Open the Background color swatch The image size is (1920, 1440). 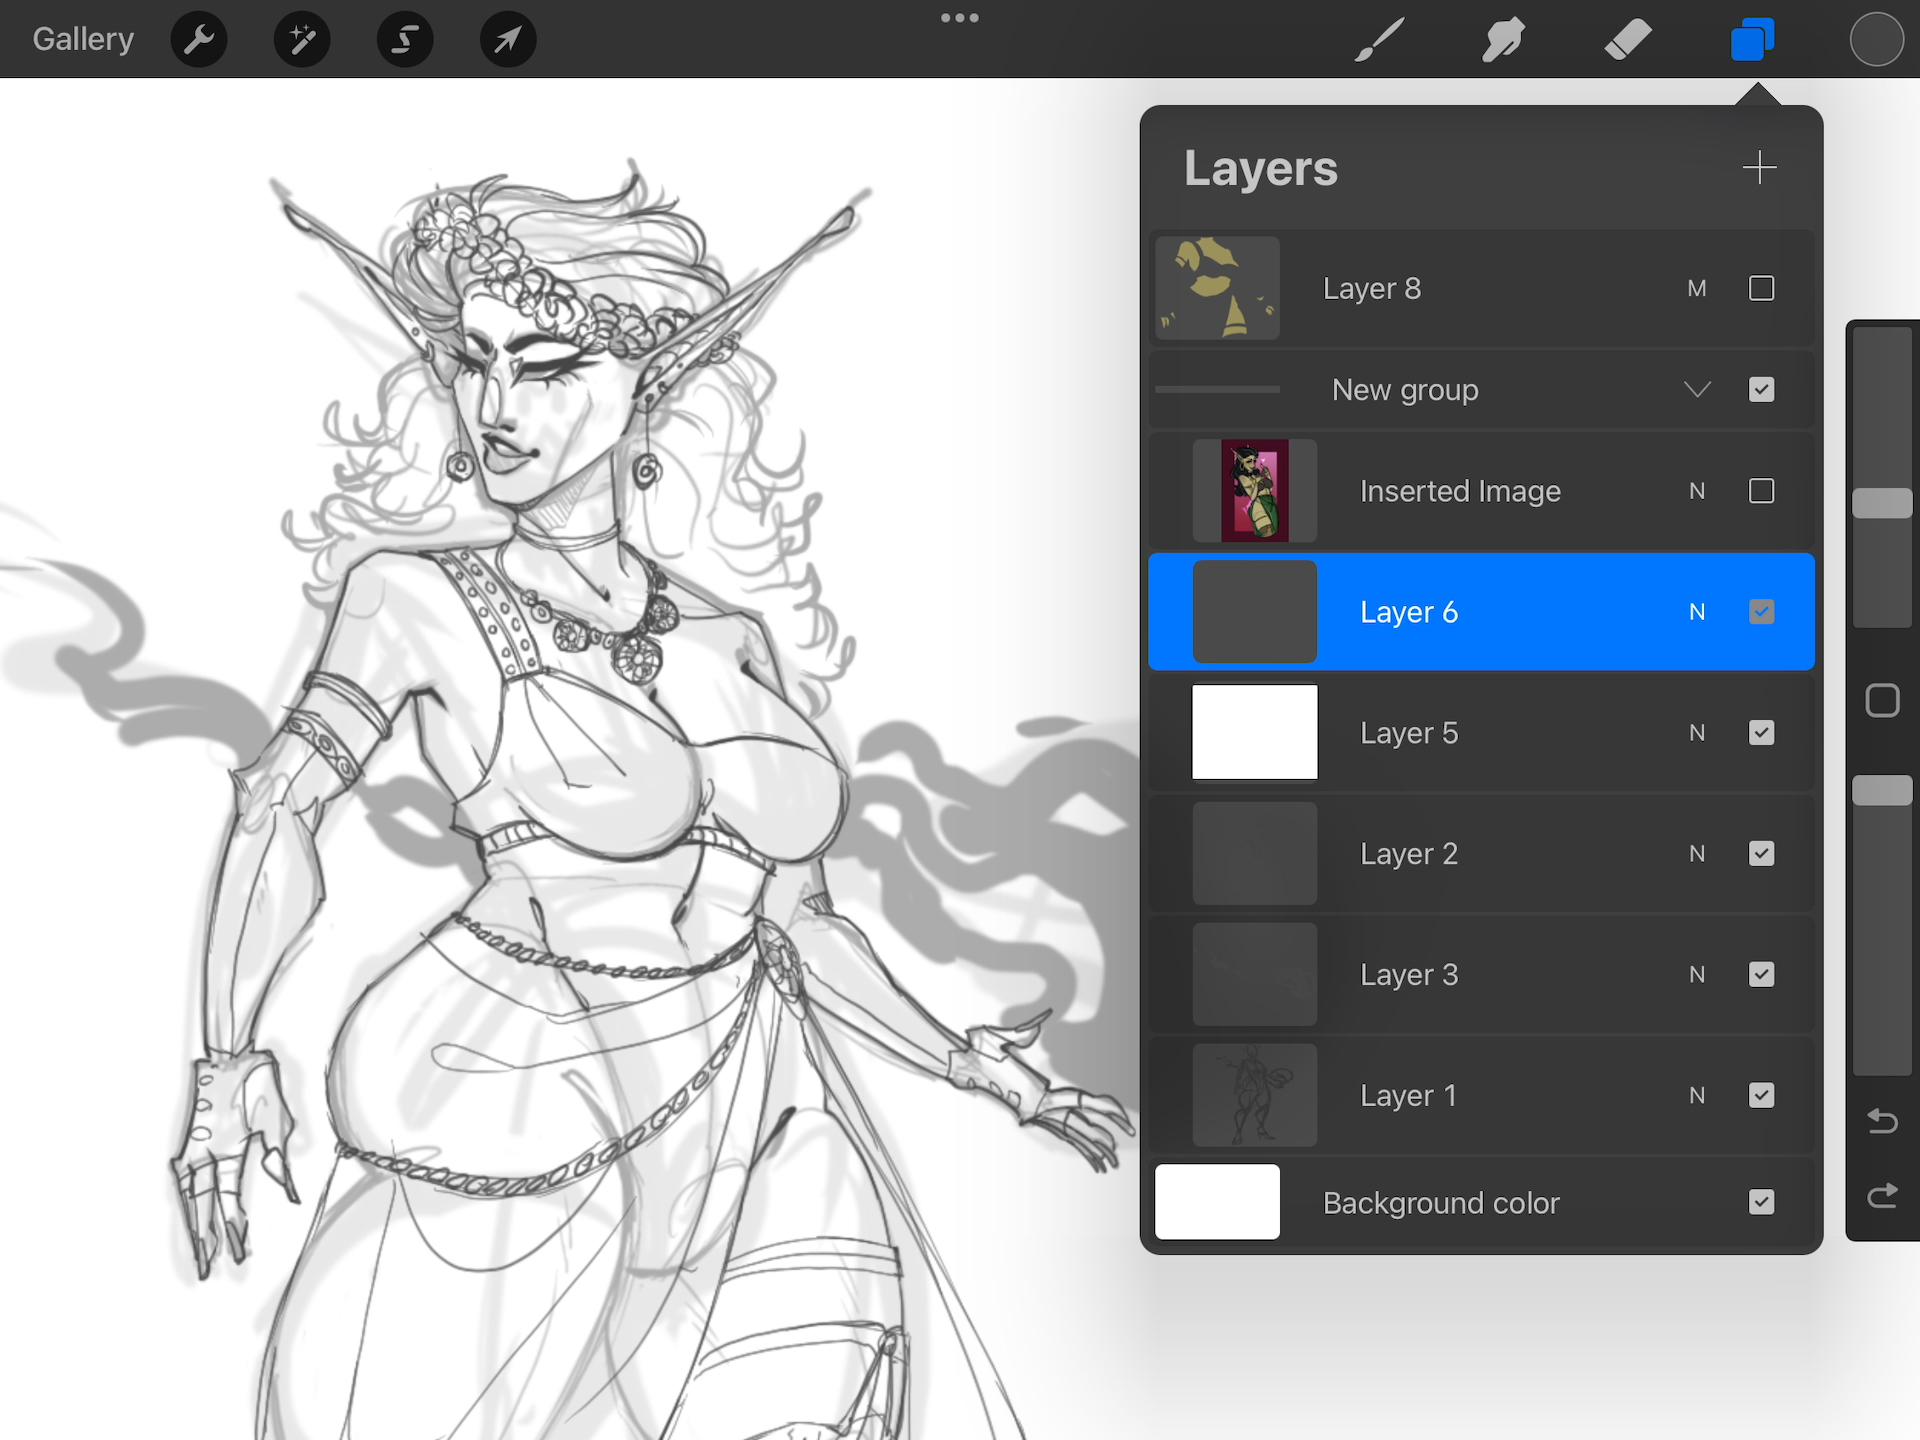coord(1217,1202)
